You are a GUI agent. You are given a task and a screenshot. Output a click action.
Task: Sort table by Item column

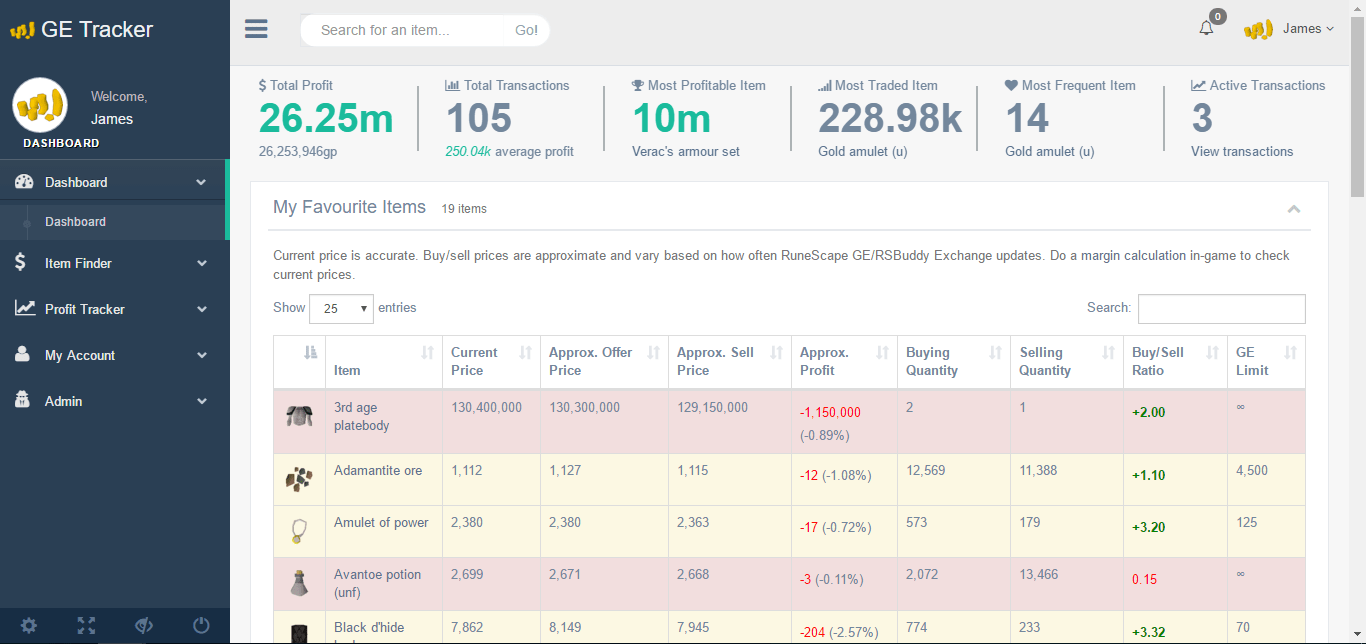(x=384, y=361)
